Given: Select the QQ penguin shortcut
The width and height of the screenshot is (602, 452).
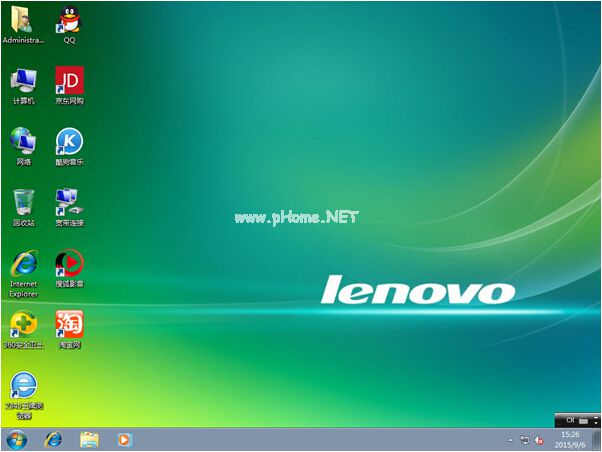Looking at the screenshot, I should click(x=69, y=25).
